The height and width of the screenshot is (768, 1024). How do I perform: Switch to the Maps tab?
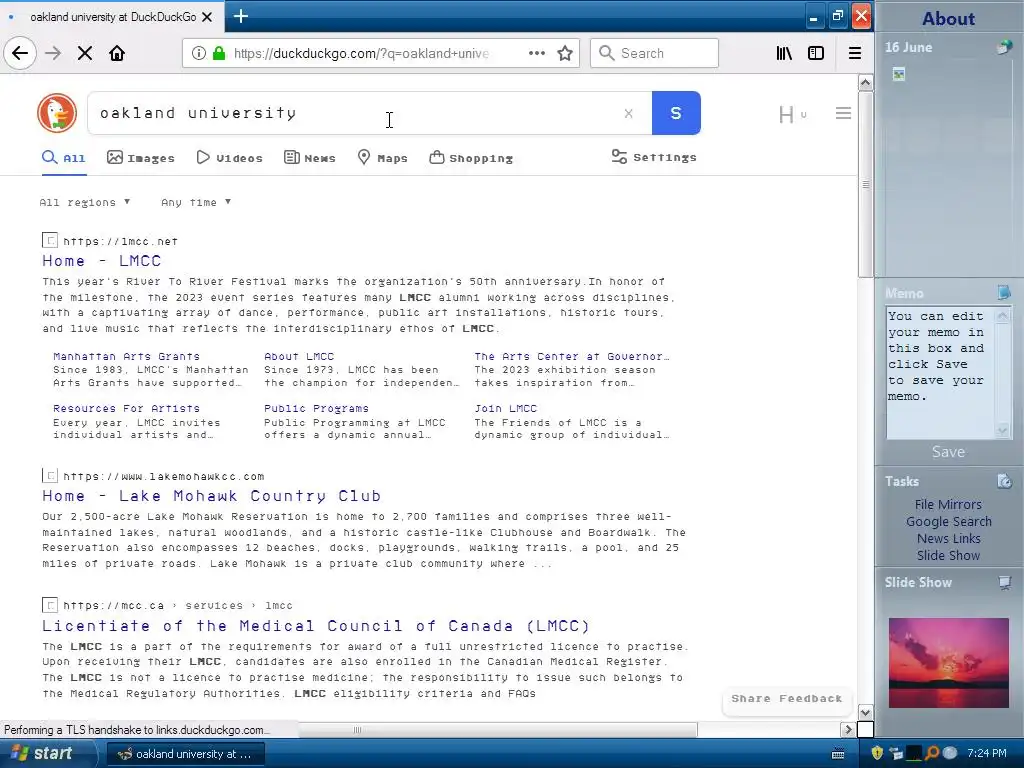coord(383,157)
